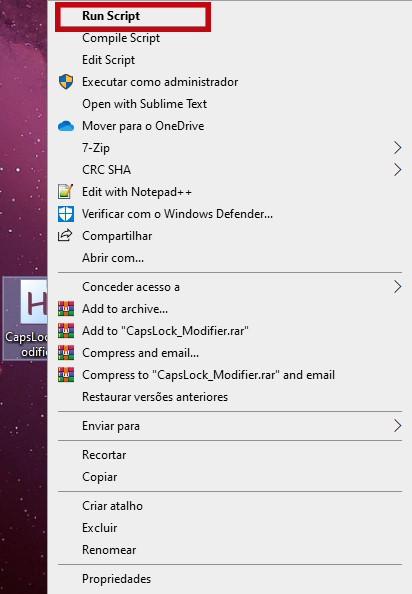412x594 pixels.
Task: Click WinRAR icon beside Add to archive
Action: [x=66, y=309]
